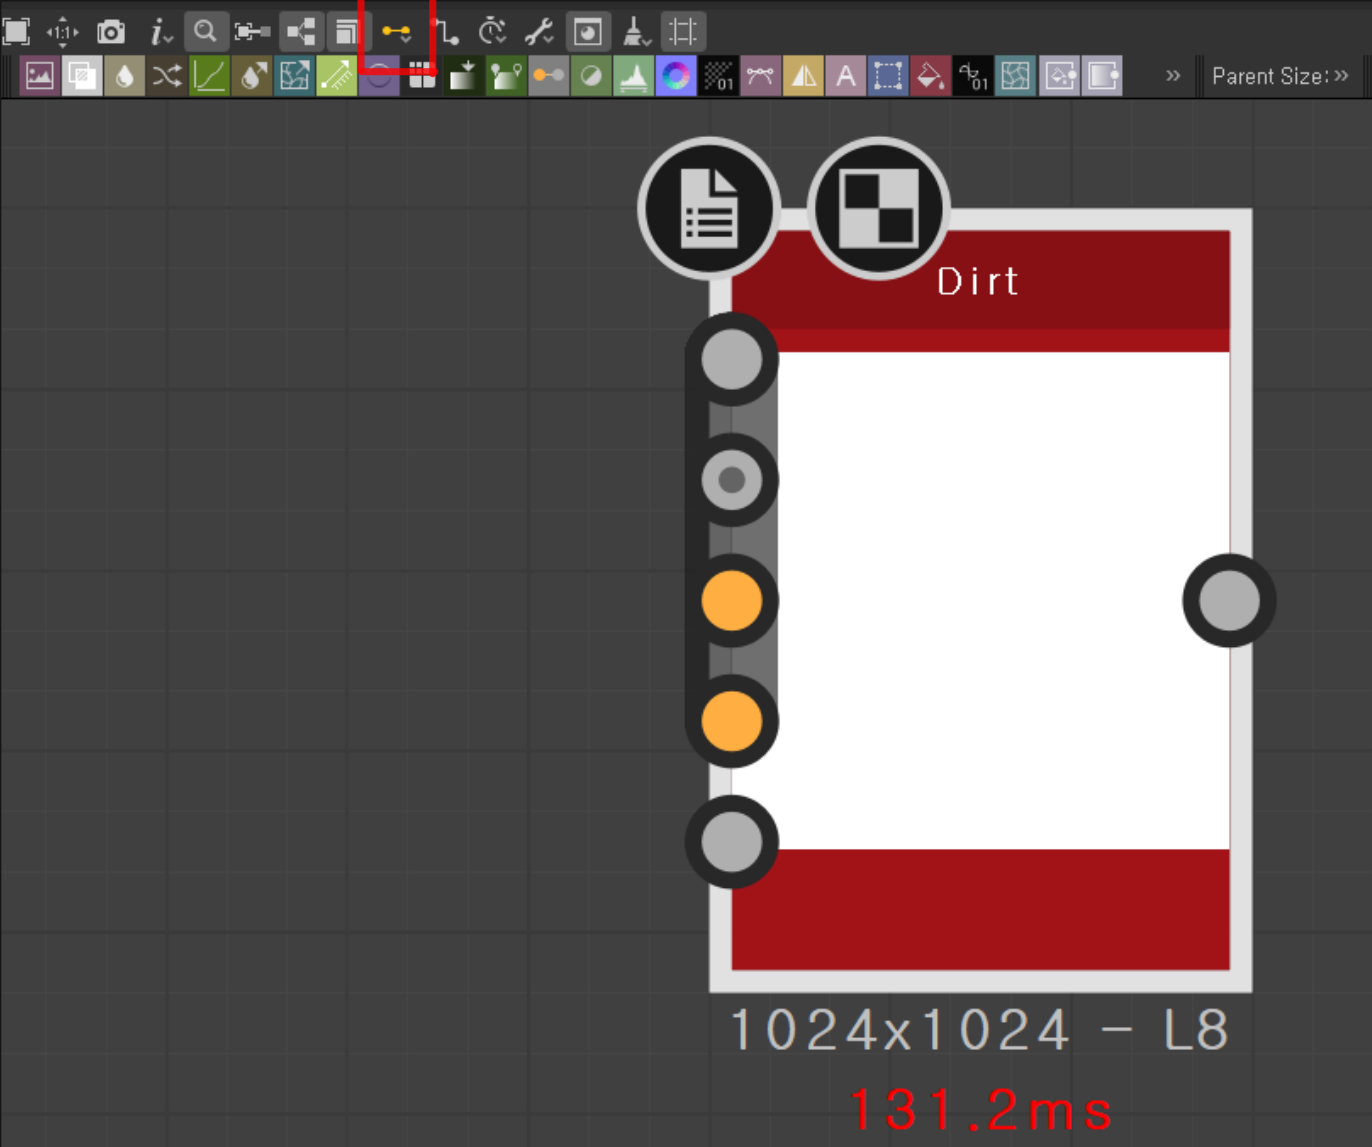Add a Directional Blur node
This screenshot has width=1372, height=1147.
pyautogui.click(x=252, y=76)
